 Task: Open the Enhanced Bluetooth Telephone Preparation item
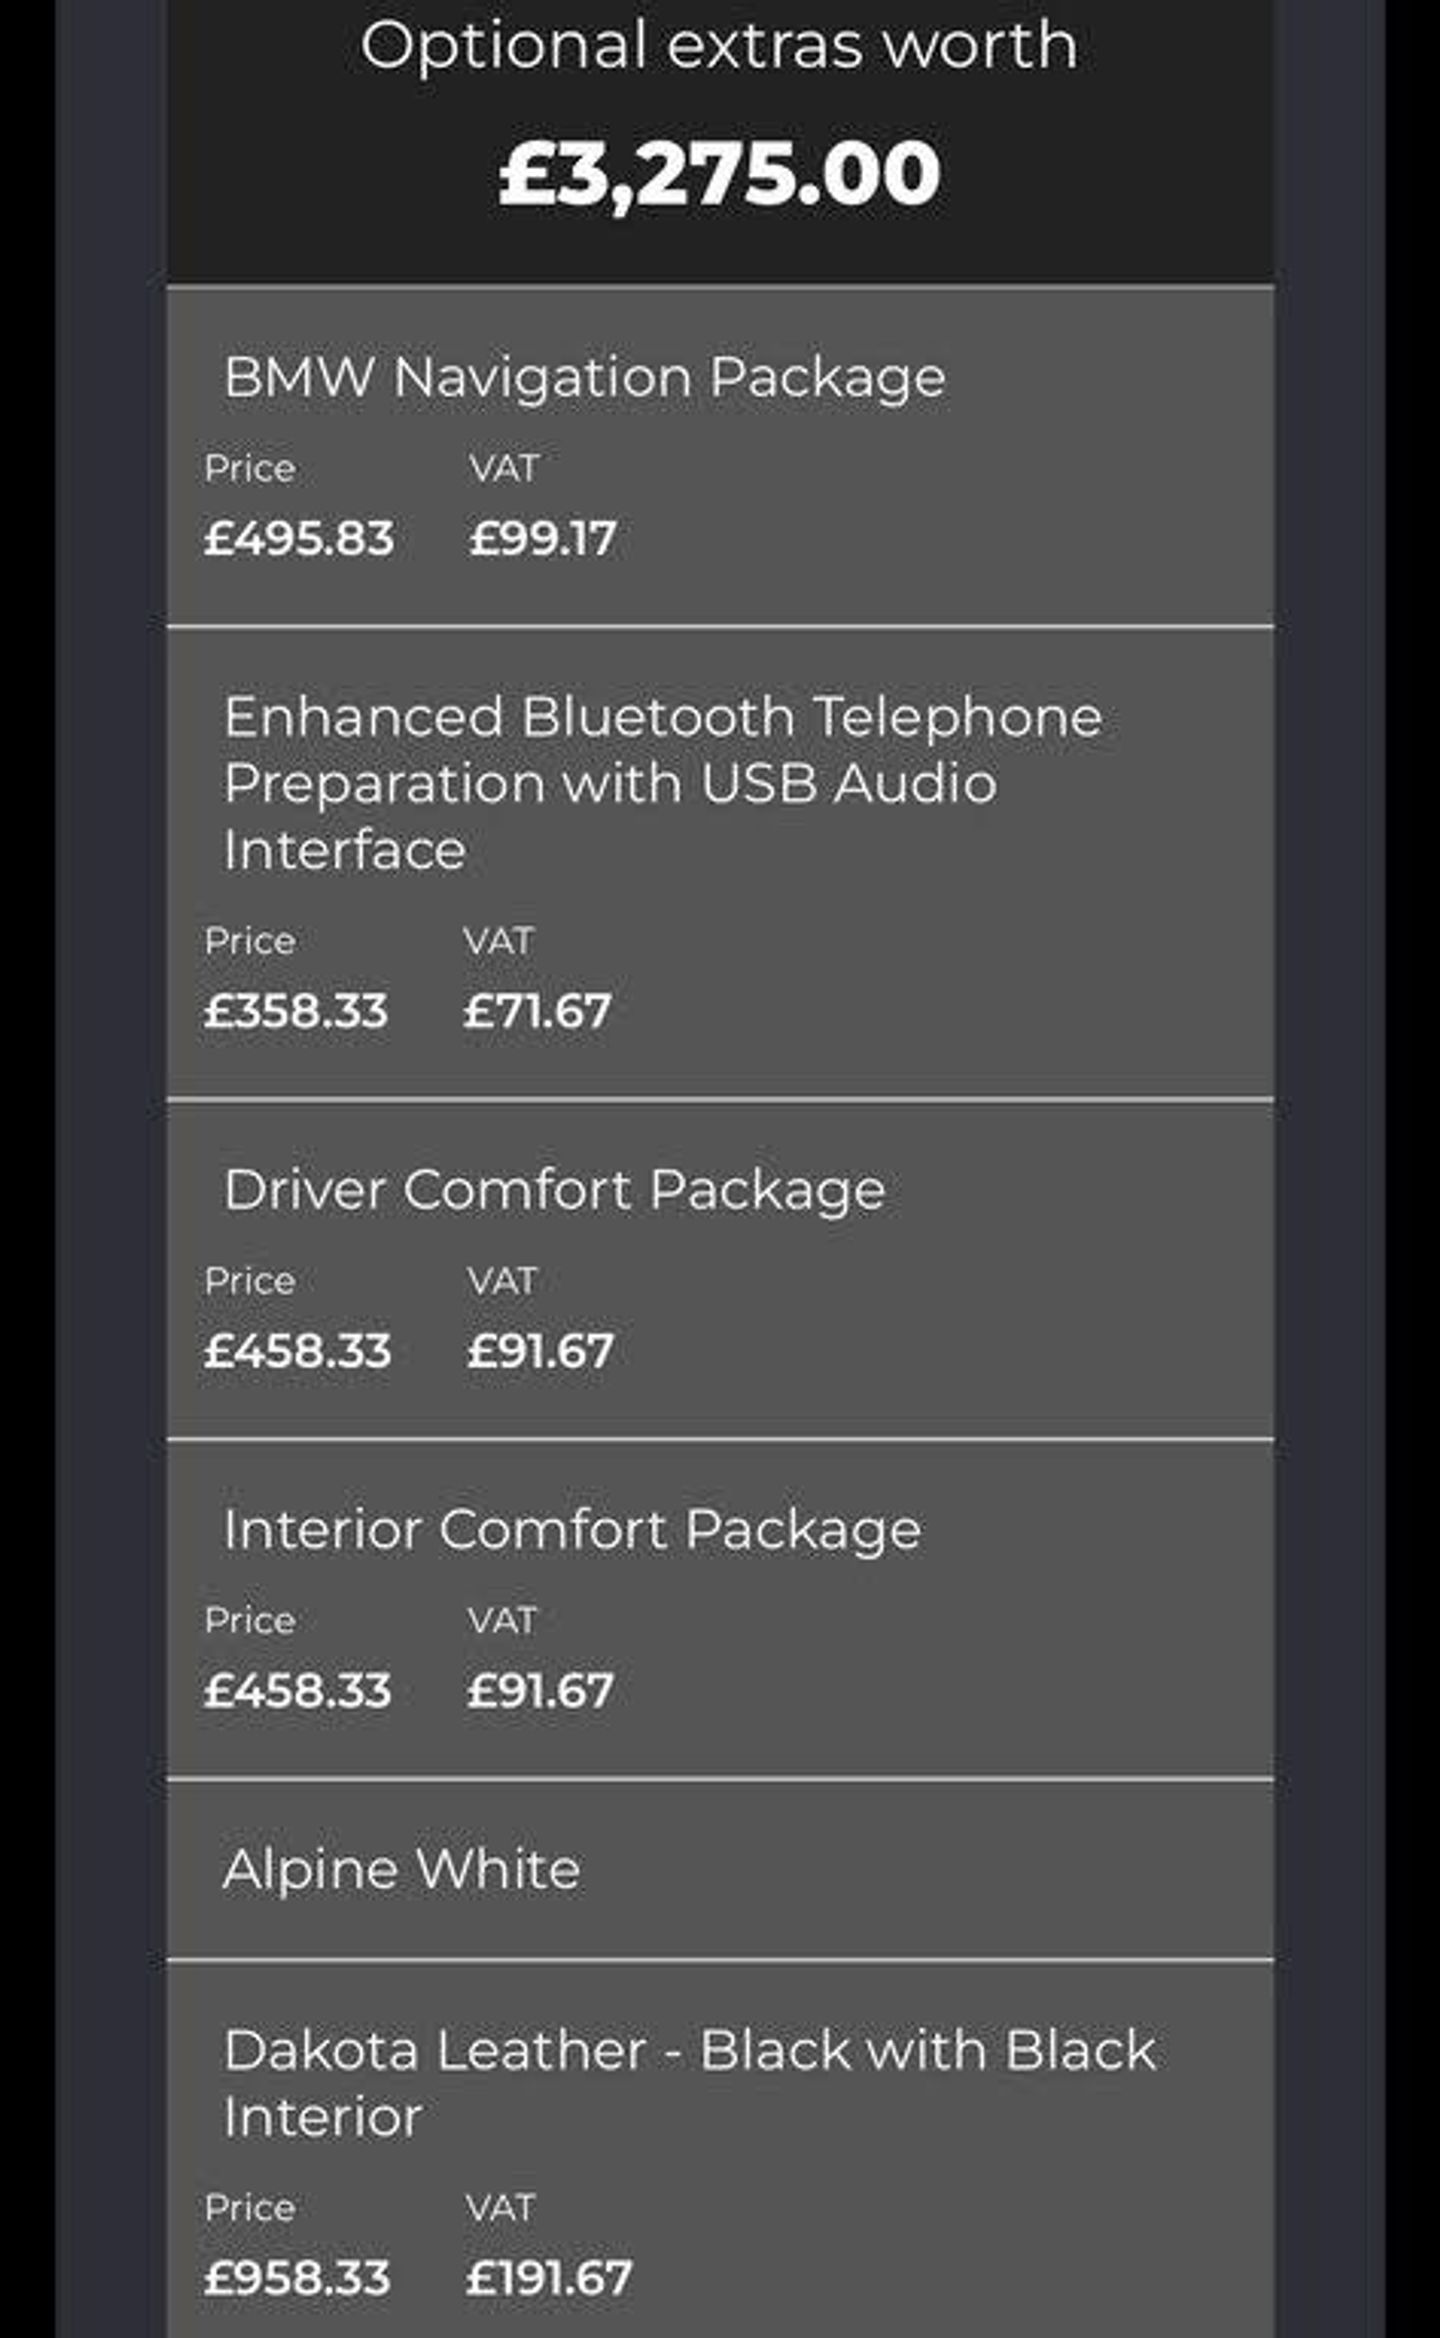coord(662,783)
